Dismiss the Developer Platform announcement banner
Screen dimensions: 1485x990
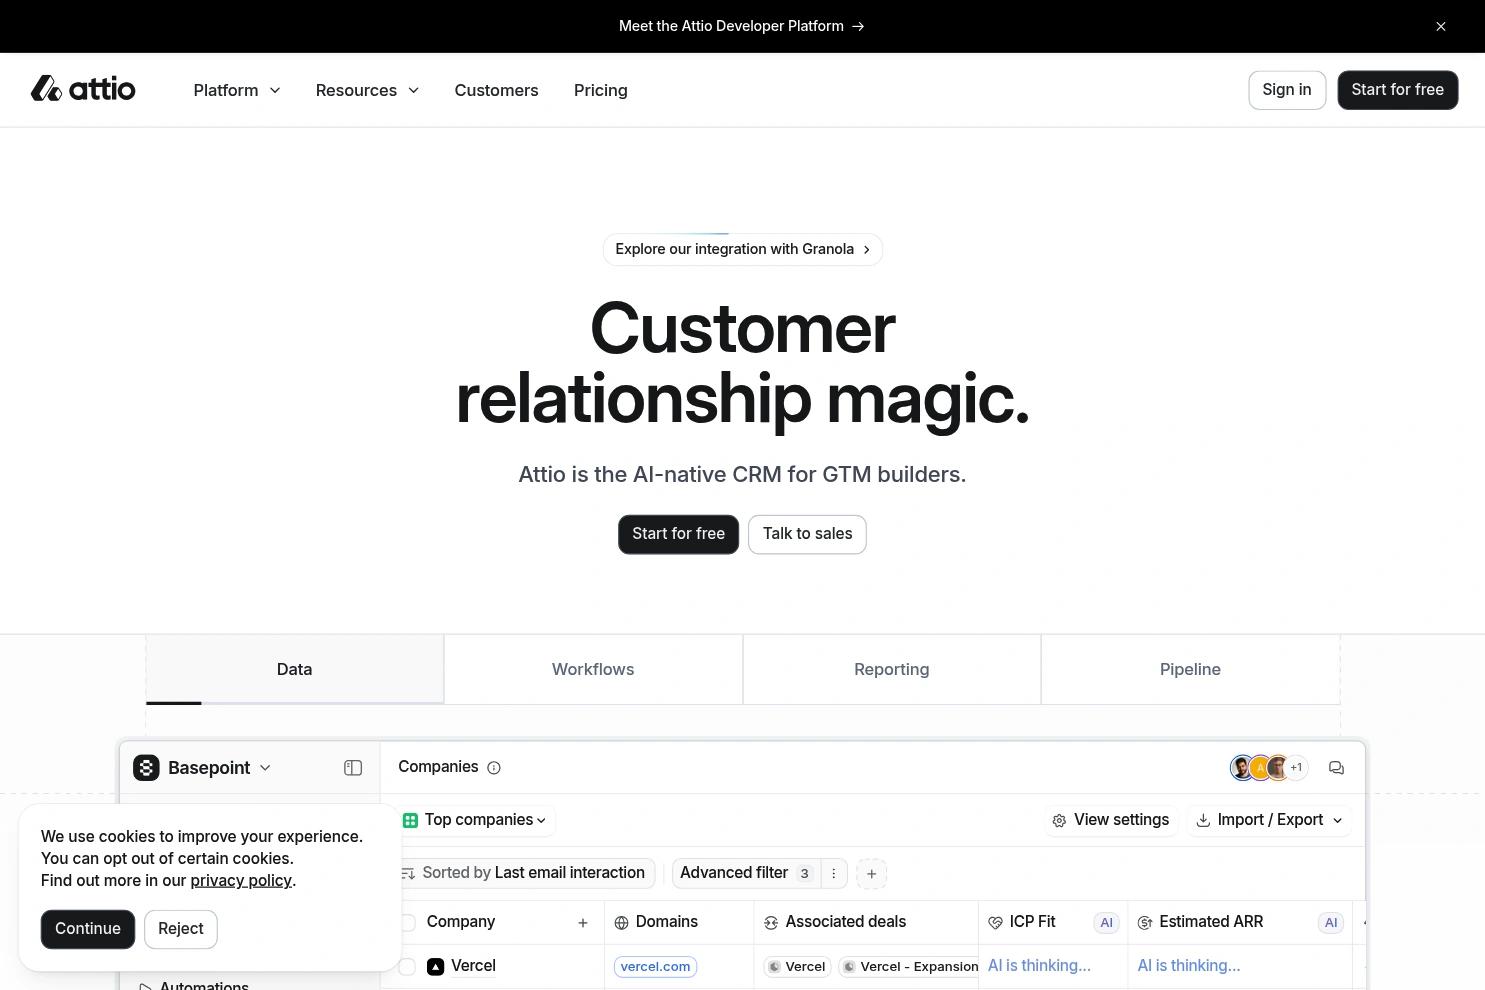pyautogui.click(x=1441, y=26)
